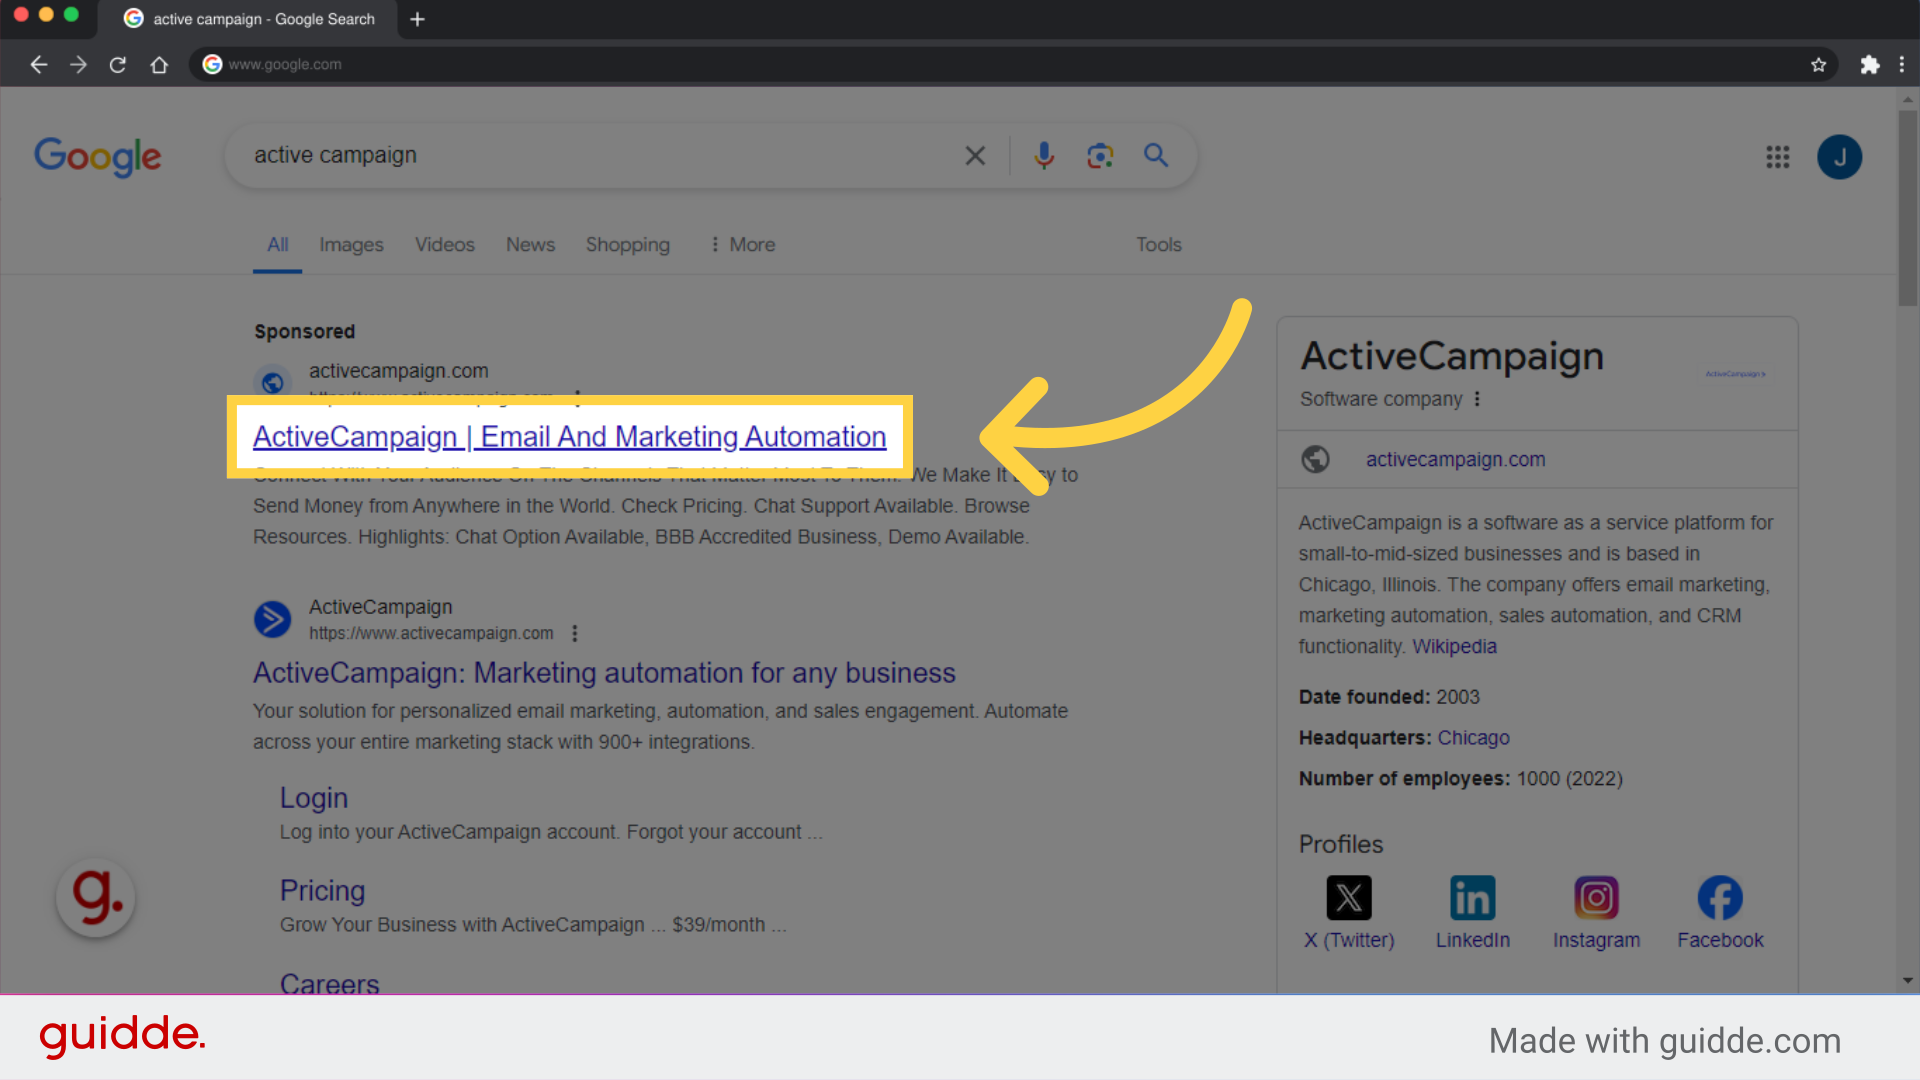Switch to the Images tab
The image size is (1920, 1080).
tap(351, 244)
